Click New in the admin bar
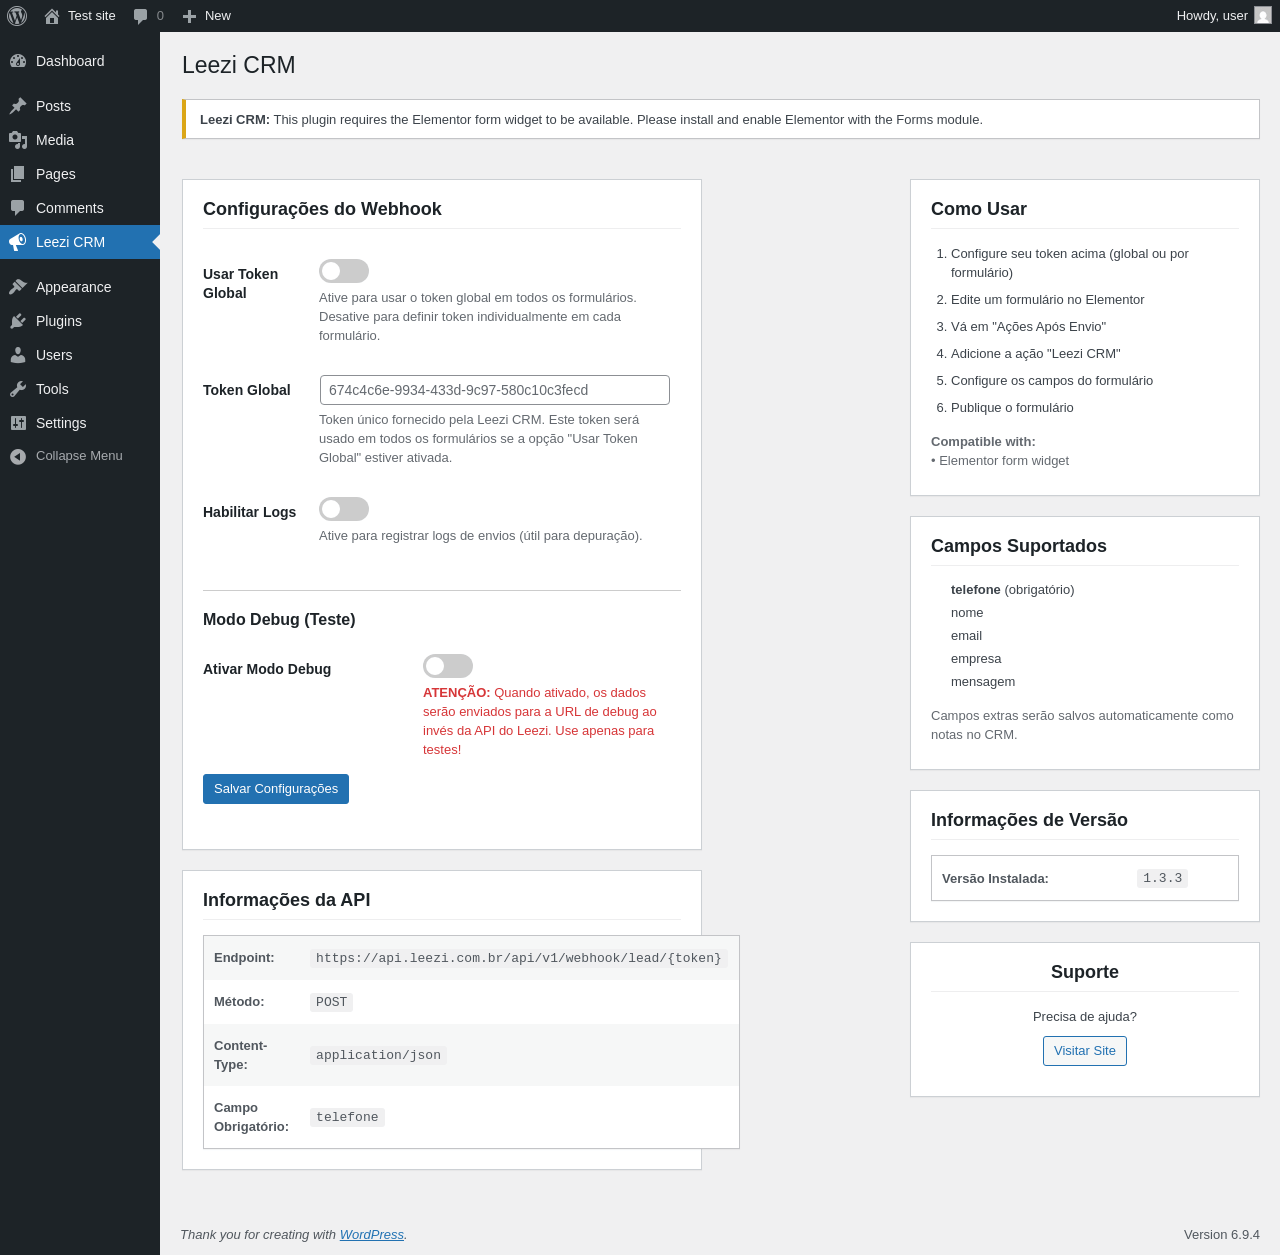This screenshot has height=1255, width=1280. (206, 16)
